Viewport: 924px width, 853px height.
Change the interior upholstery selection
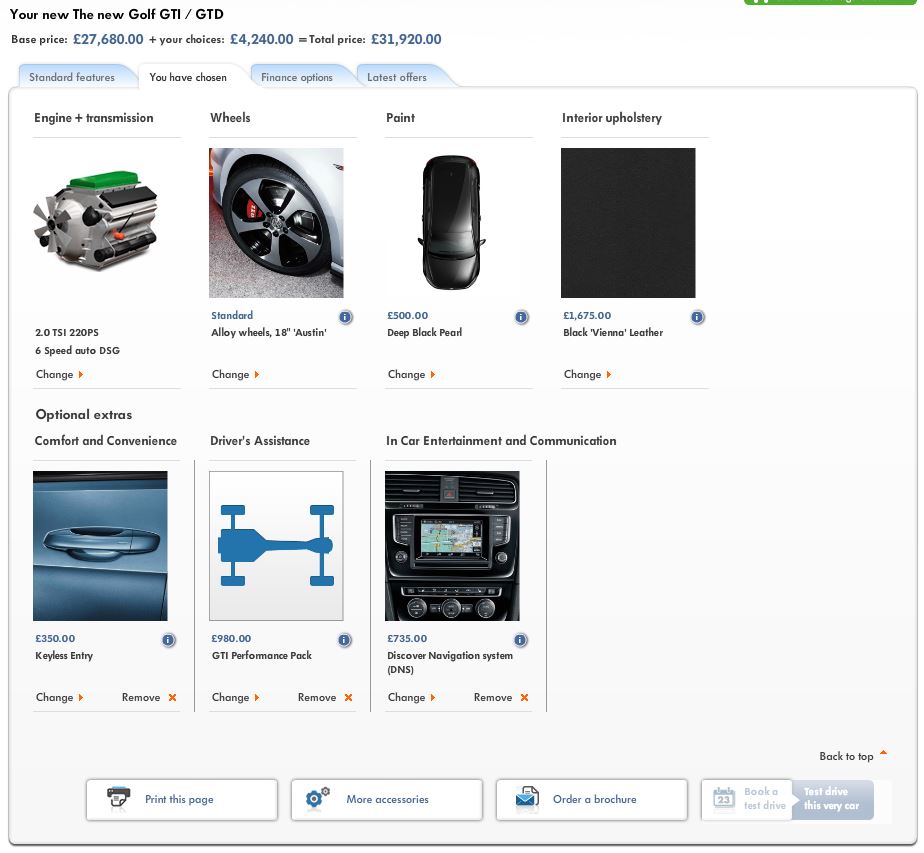click(587, 375)
